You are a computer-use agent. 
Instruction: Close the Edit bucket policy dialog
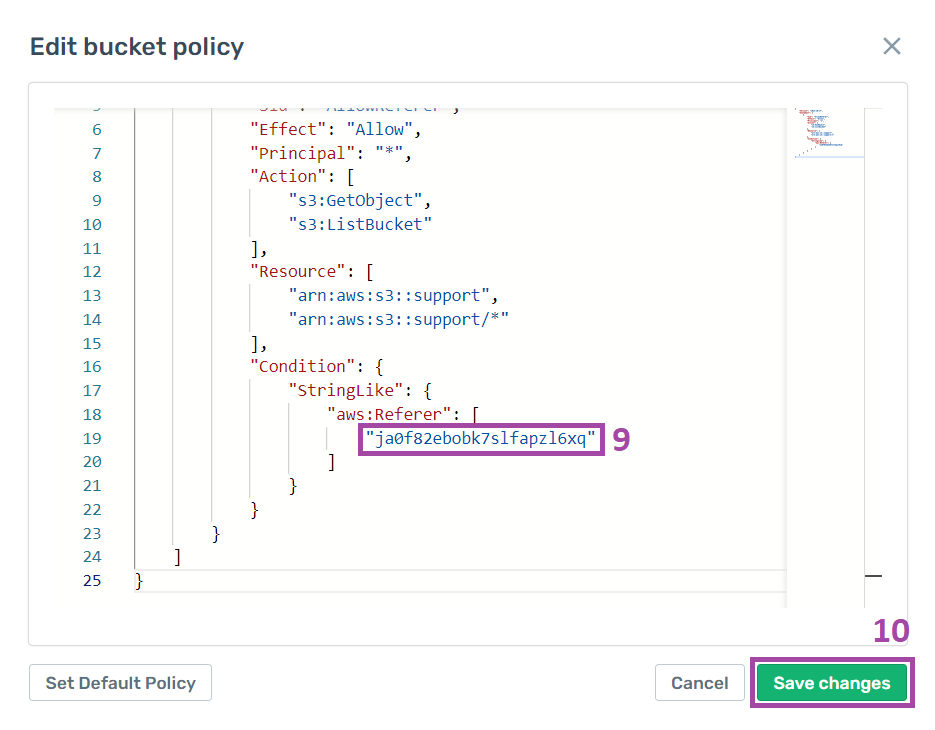pyautogui.click(x=891, y=46)
